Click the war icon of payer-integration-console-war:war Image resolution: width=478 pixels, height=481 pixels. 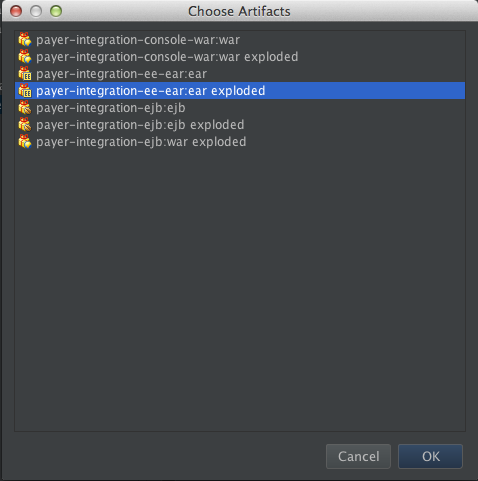25,40
